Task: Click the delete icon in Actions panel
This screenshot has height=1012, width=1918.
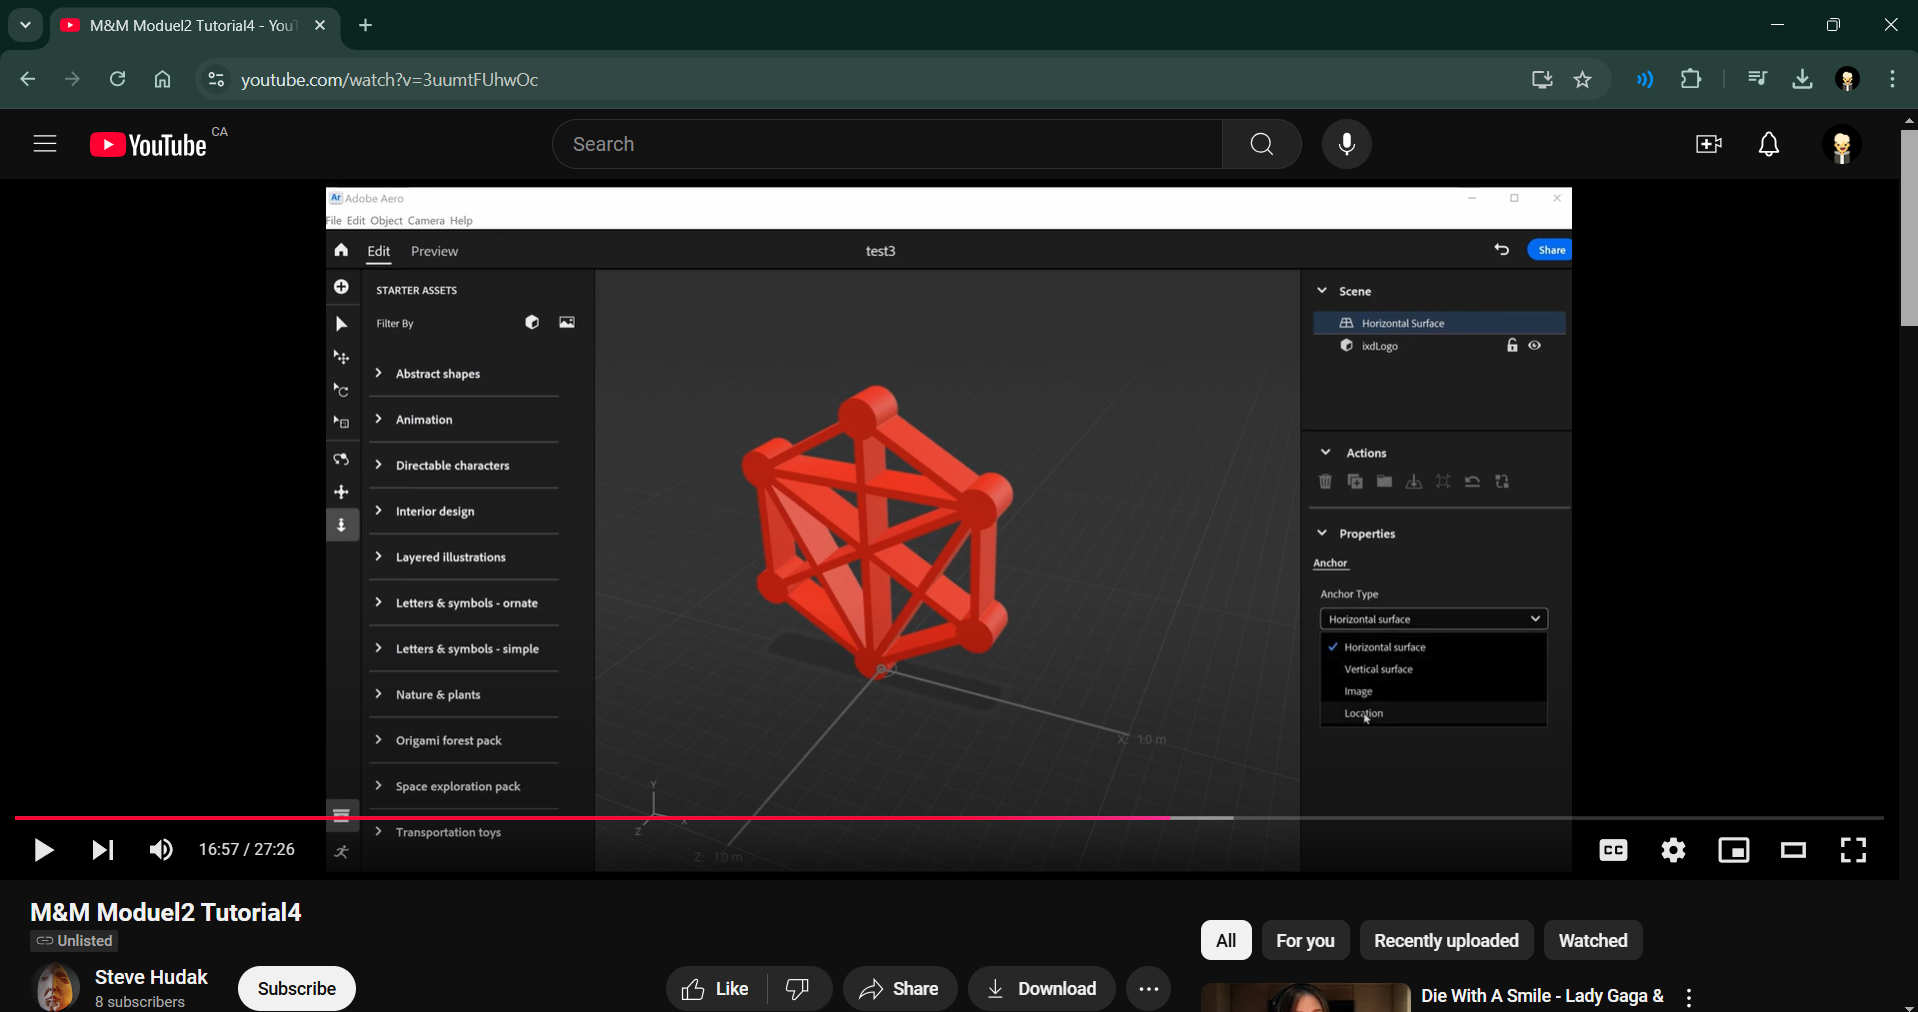Action: 1325,481
